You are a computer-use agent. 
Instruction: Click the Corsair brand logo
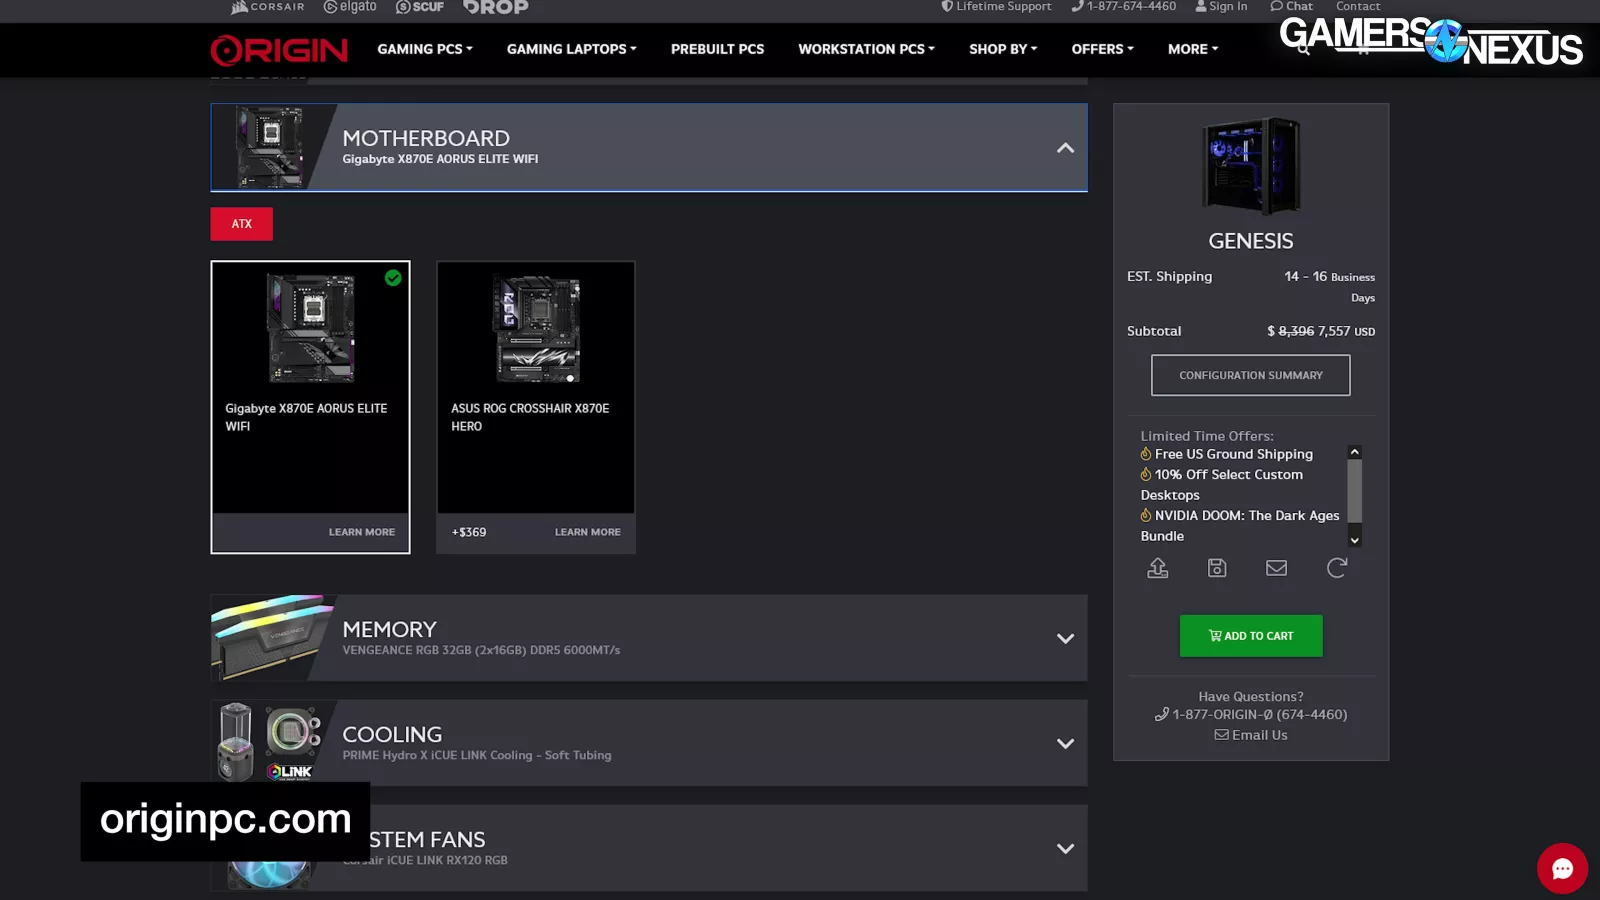(267, 7)
